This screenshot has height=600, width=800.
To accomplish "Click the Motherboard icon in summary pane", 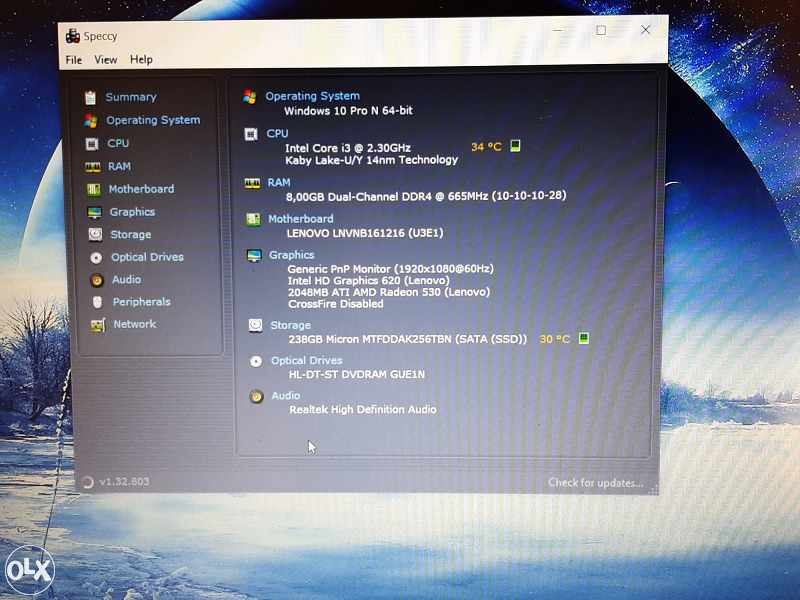I will pyautogui.click(x=254, y=219).
